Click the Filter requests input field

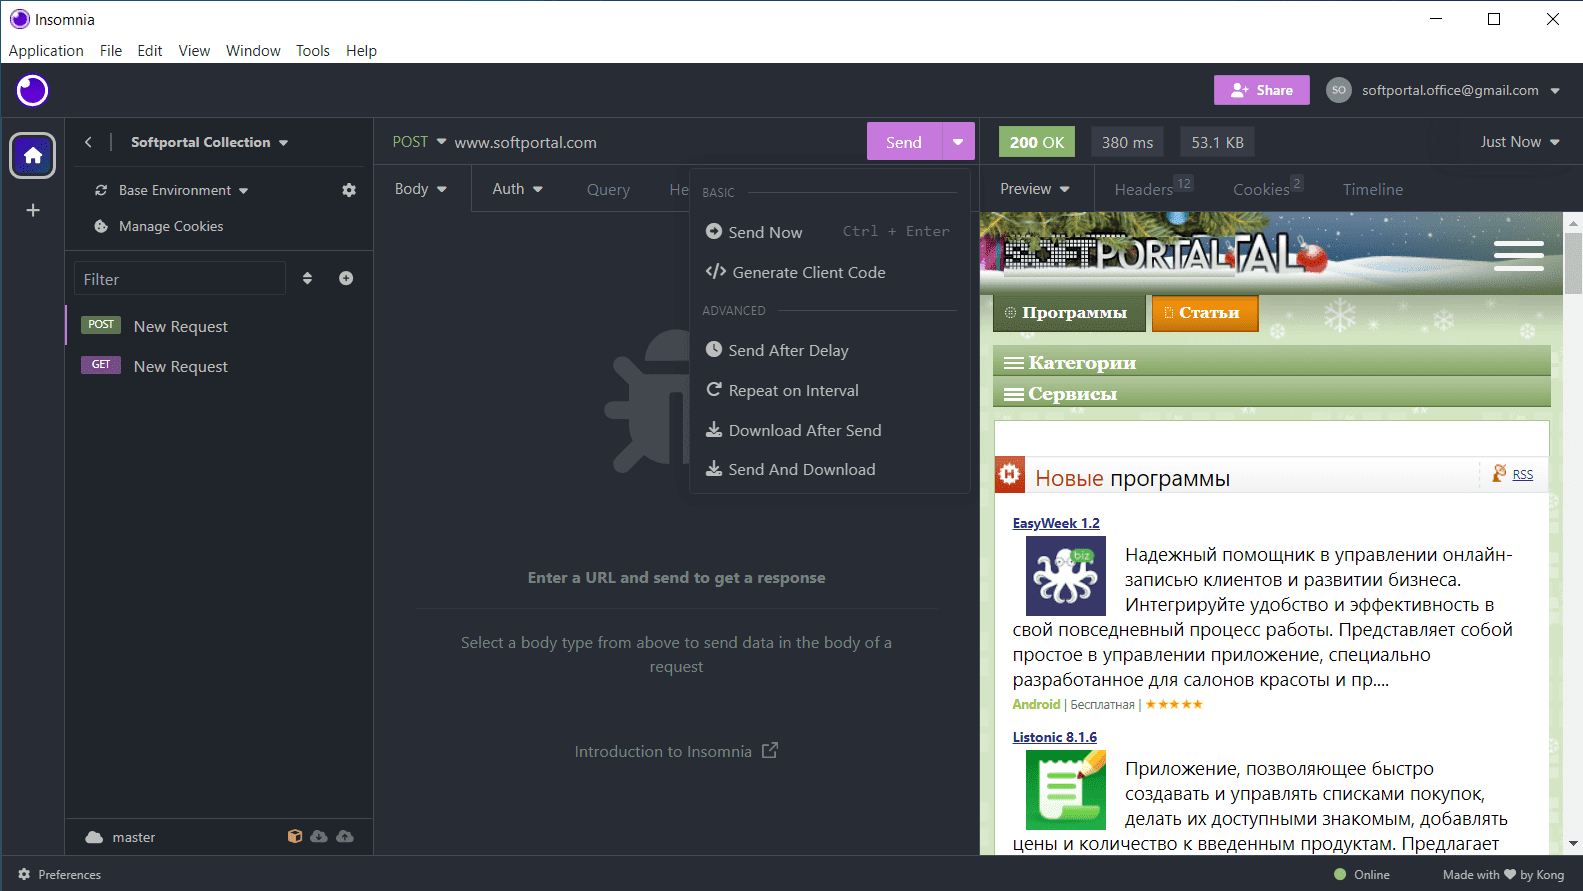tap(180, 279)
